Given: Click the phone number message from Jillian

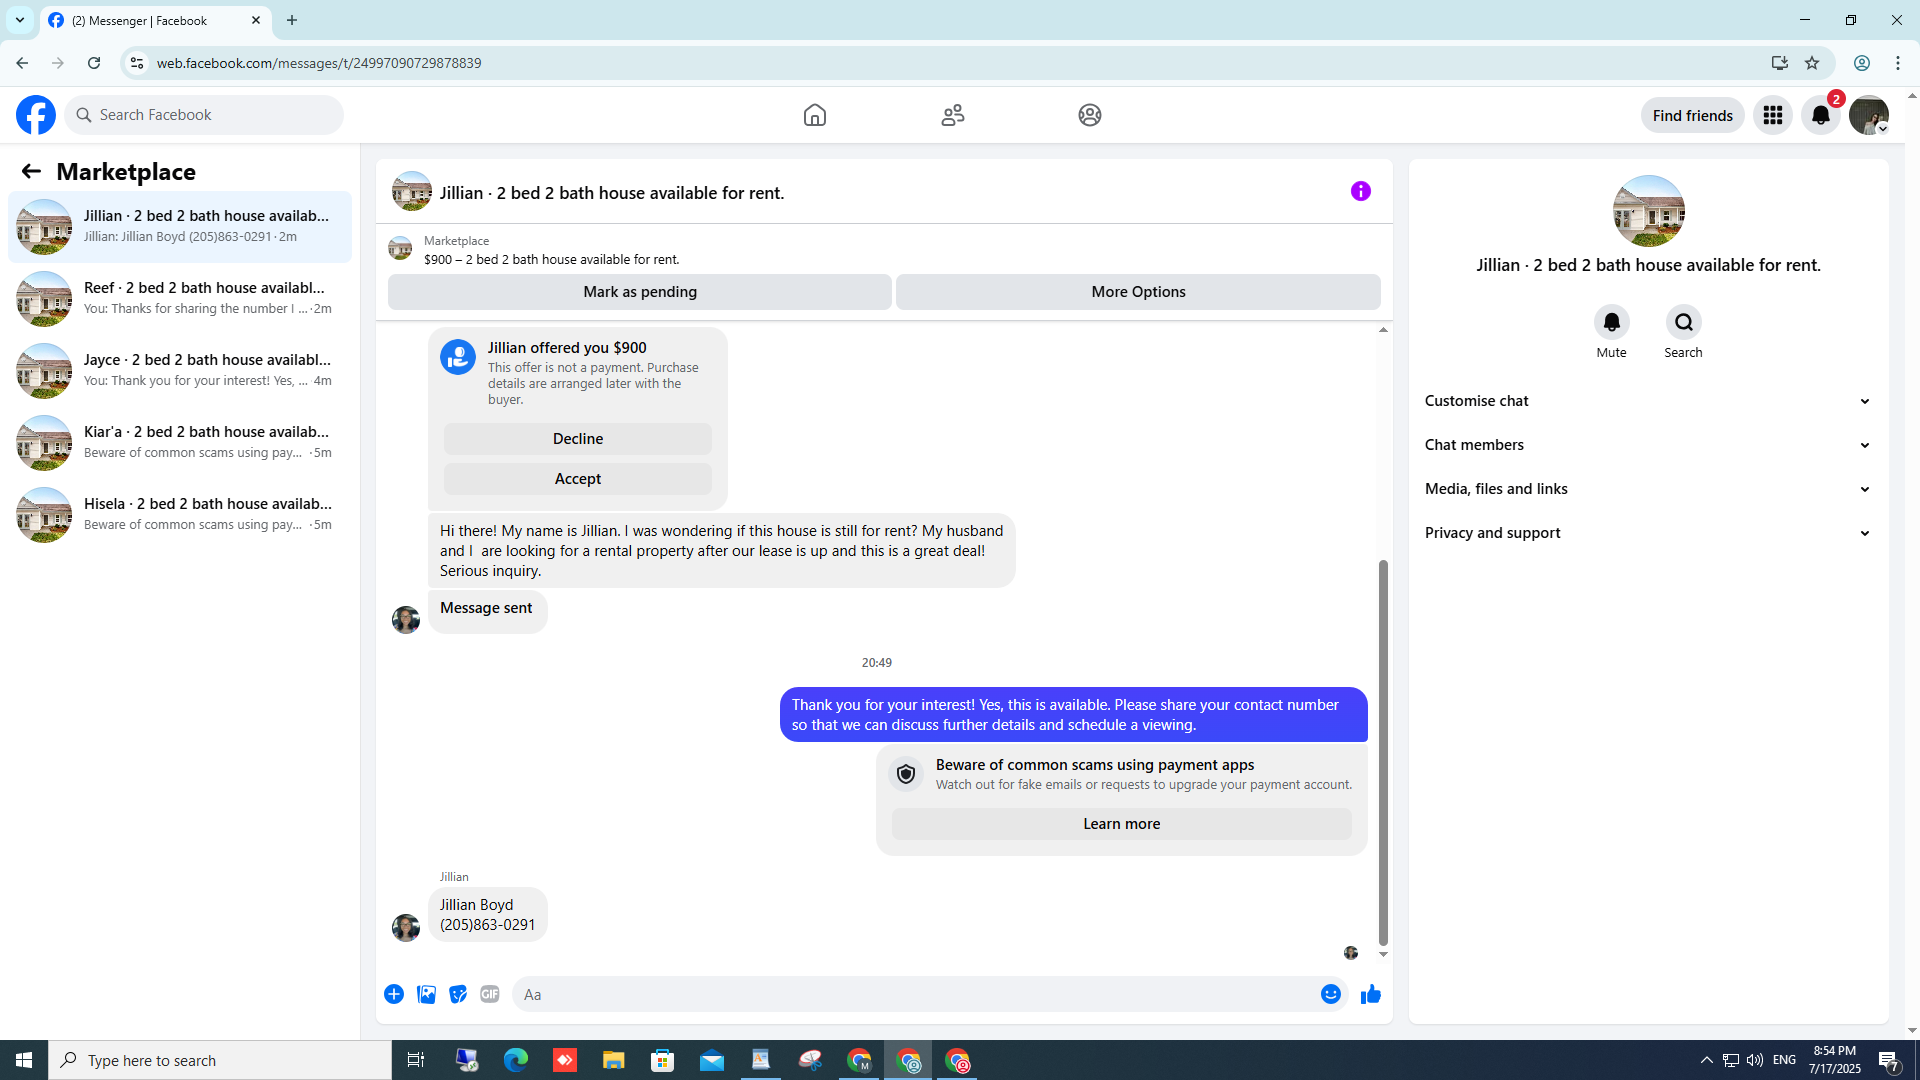Looking at the screenshot, I should pos(488,915).
